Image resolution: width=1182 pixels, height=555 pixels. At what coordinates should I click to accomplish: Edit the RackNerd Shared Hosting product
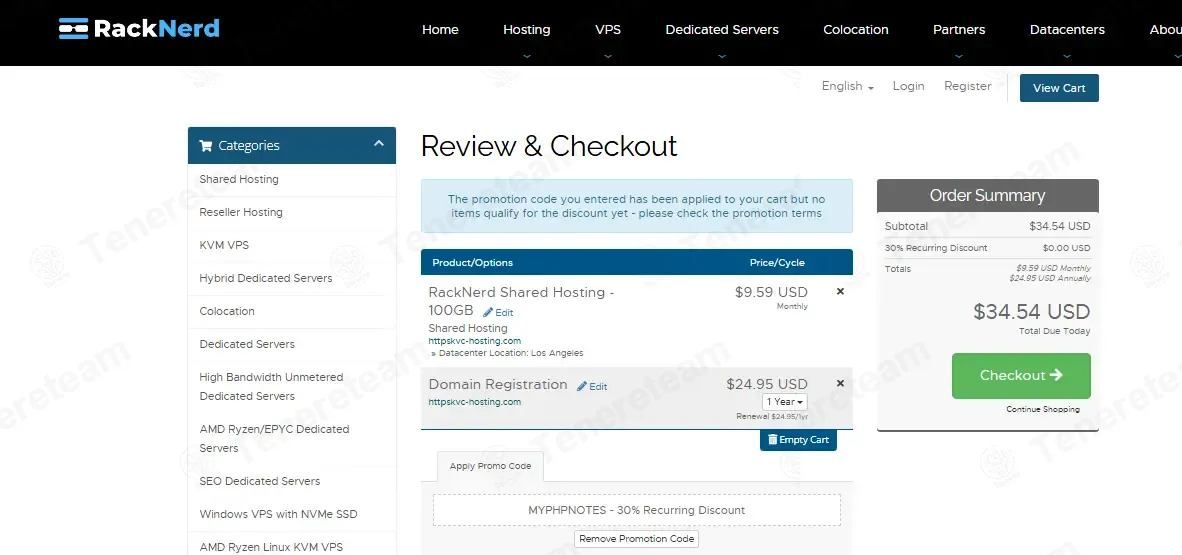pos(498,312)
